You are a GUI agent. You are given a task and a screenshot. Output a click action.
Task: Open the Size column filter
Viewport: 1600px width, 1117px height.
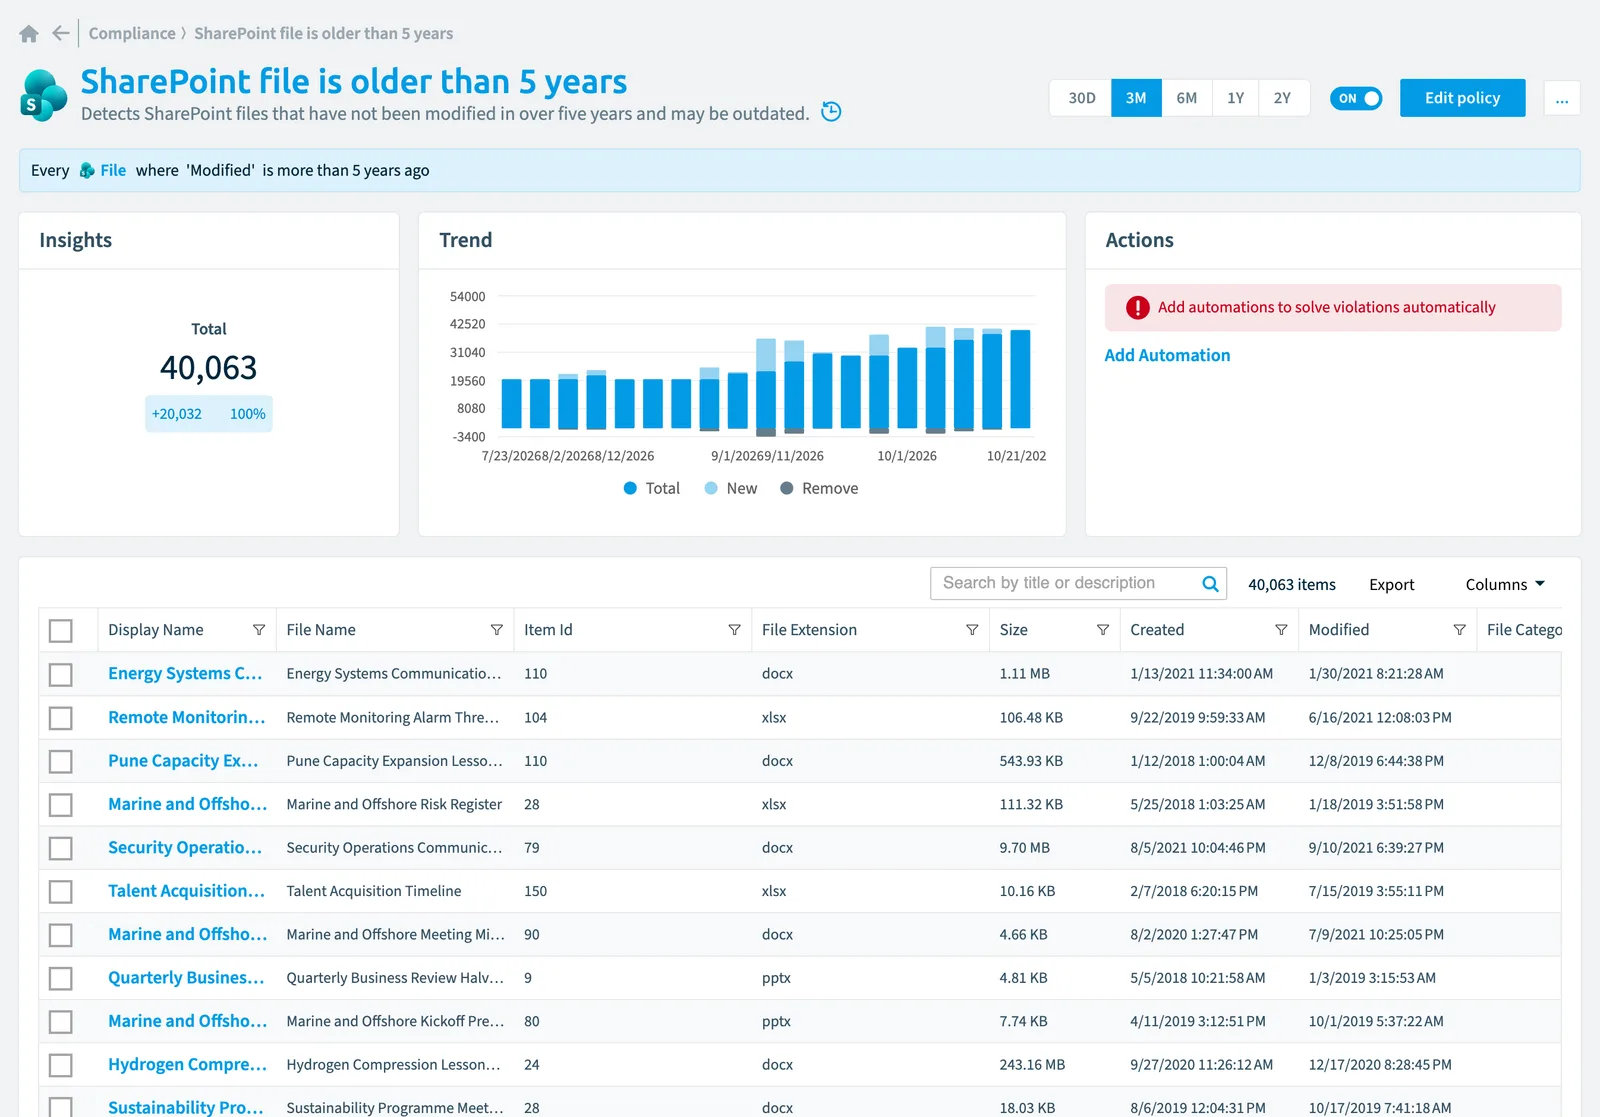point(1103,630)
